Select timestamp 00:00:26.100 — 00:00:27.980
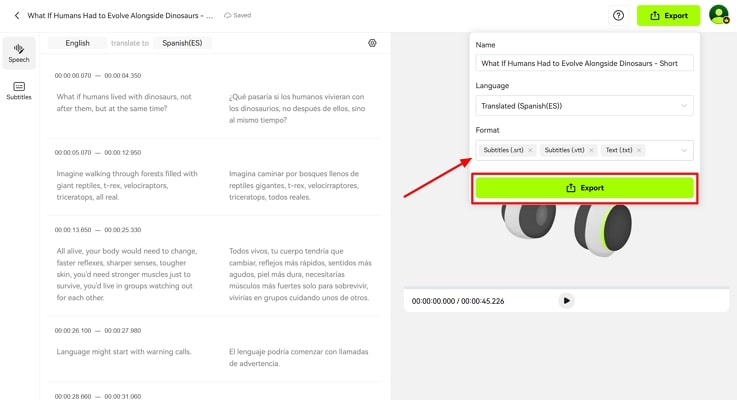The width and height of the screenshot is (737, 400). point(98,330)
